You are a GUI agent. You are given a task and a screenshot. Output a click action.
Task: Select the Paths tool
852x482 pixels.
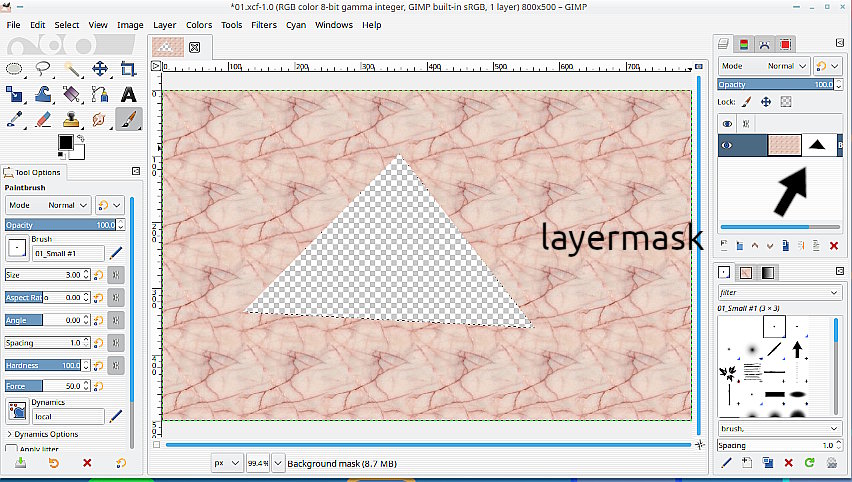coord(100,95)
